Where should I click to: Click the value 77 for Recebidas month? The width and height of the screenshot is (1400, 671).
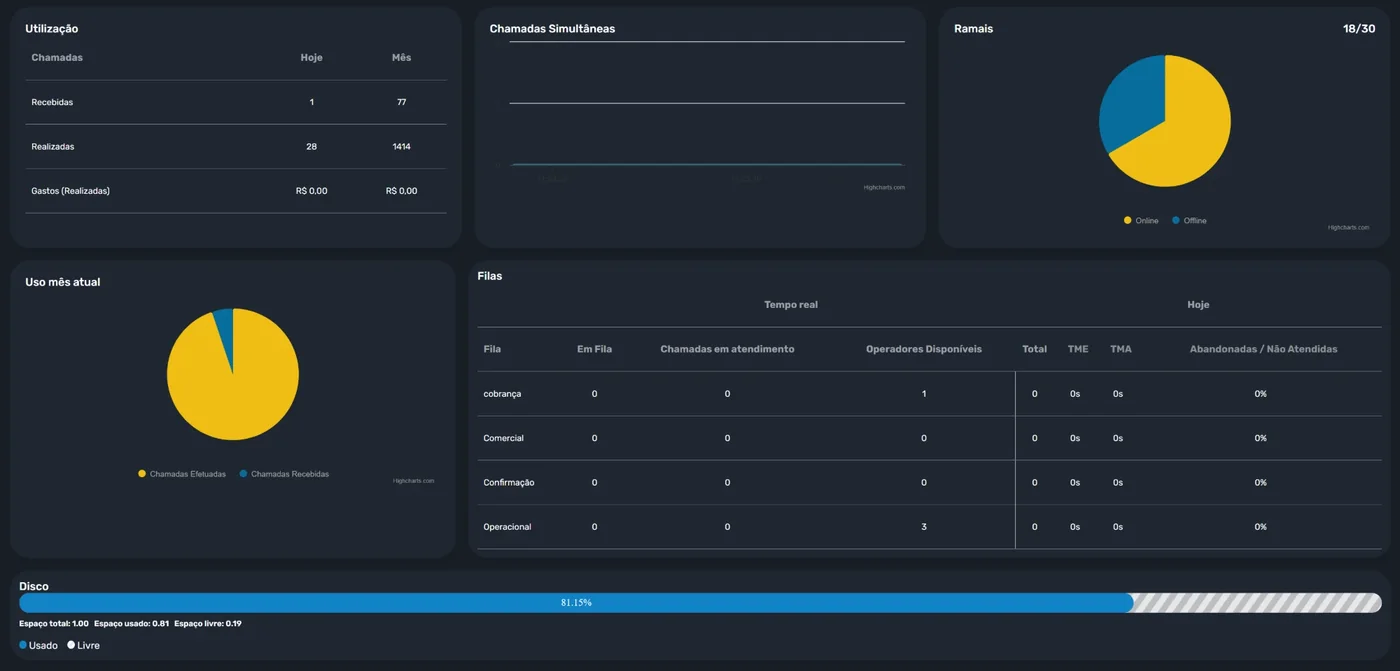(401, 102)
